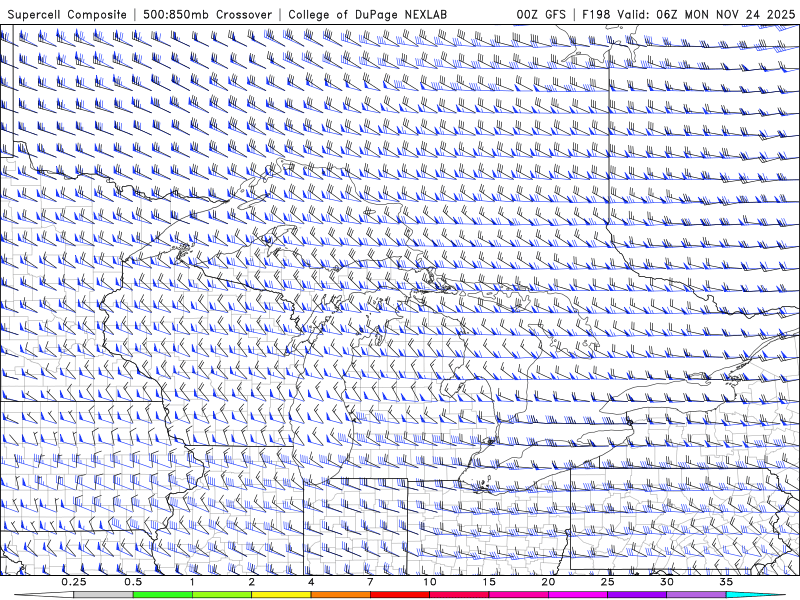
Task: Click the F198 Valid 06Z MON NOV 24 2025 text
Action: [x=688, y=14]
